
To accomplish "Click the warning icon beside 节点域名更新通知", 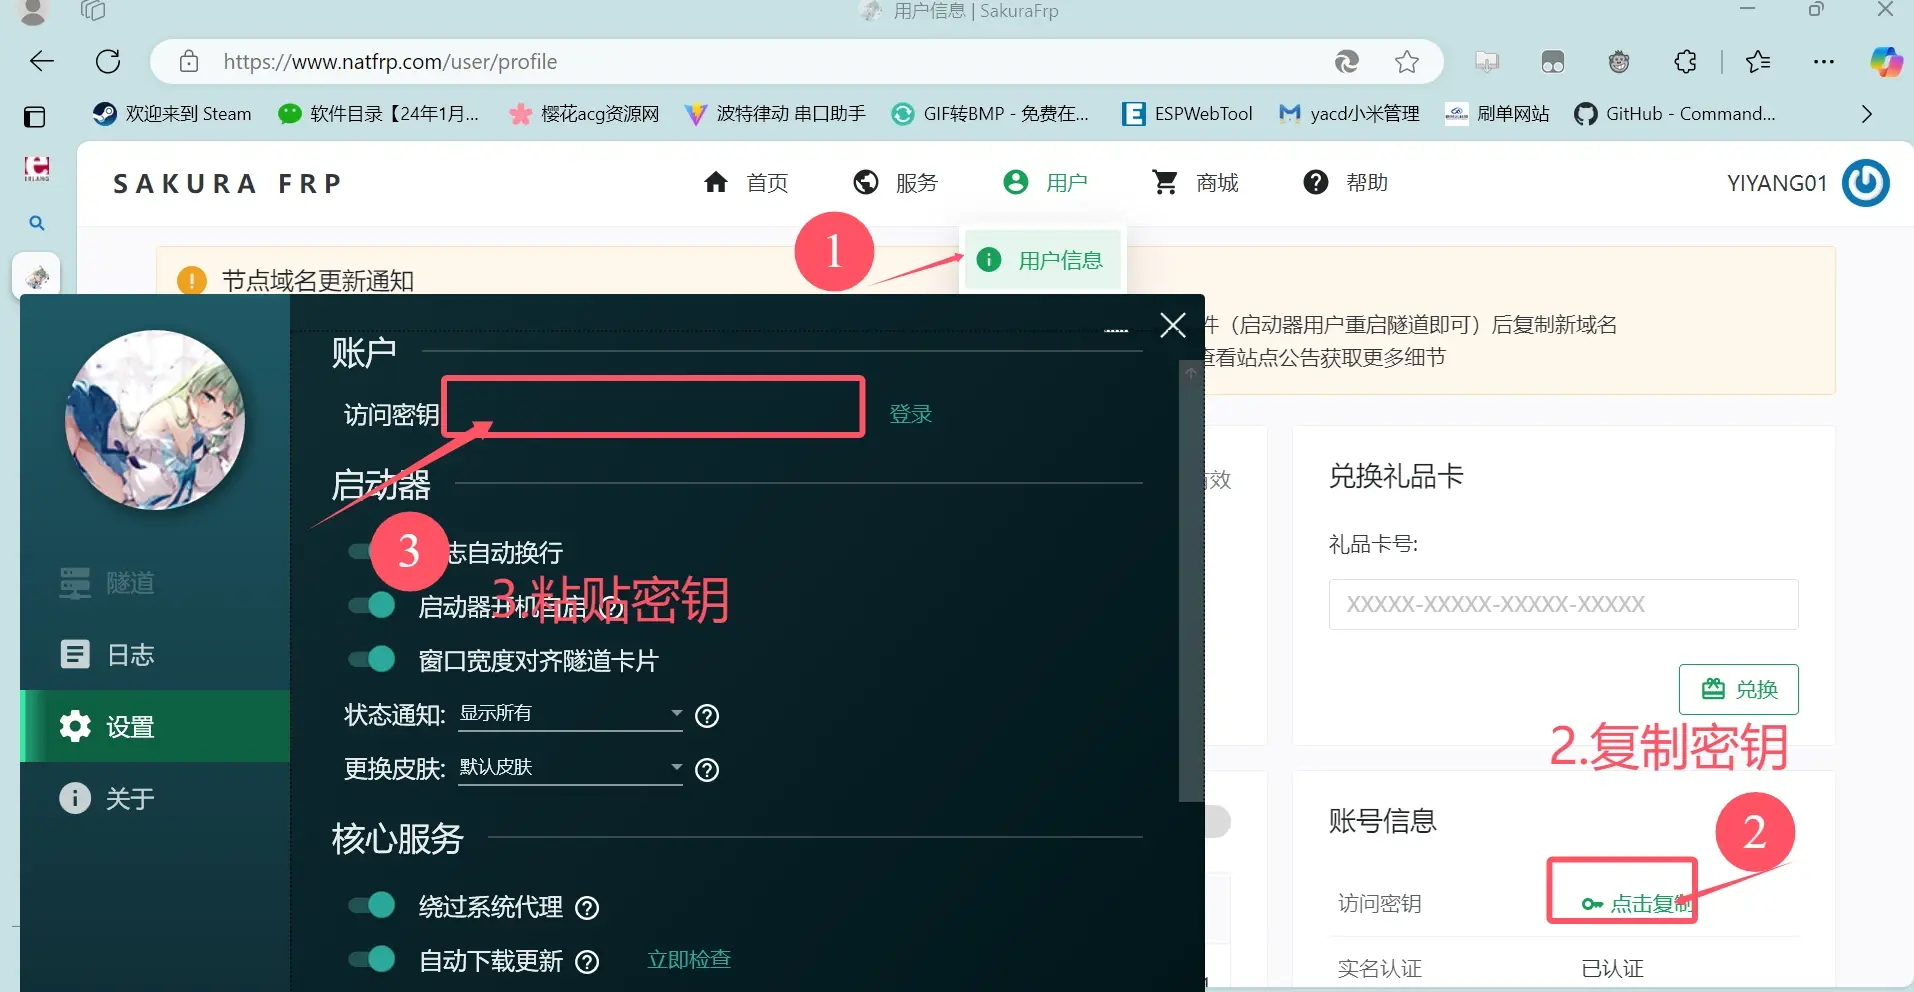I will (x=191, y=281).
